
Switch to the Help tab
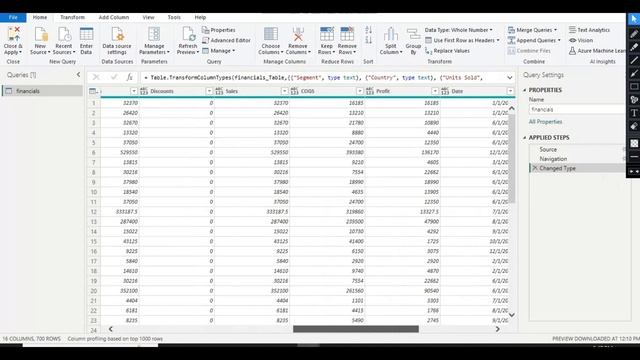point(200,17)
